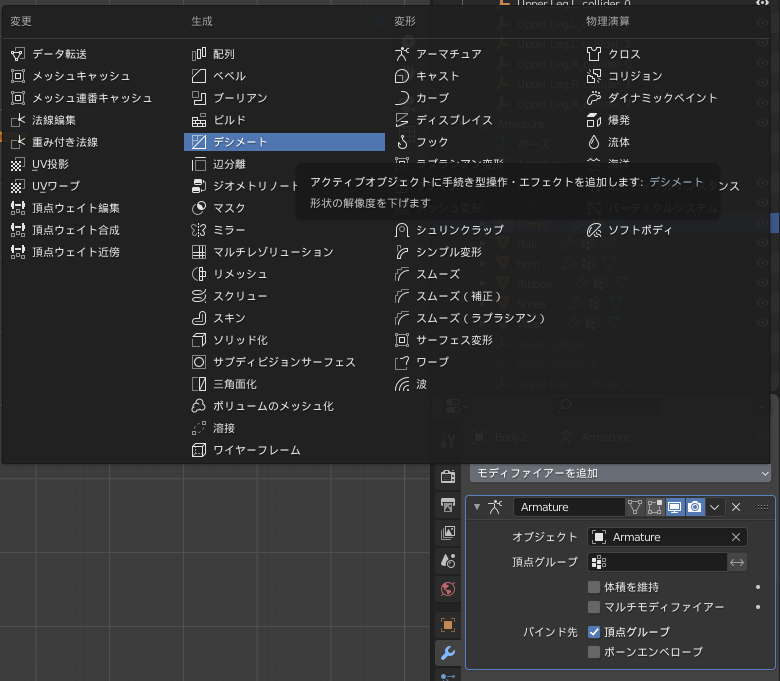Click the 溶接 weld icon
Image resolution: width=780 pixels, height=681 pixels.
(198, 428)
